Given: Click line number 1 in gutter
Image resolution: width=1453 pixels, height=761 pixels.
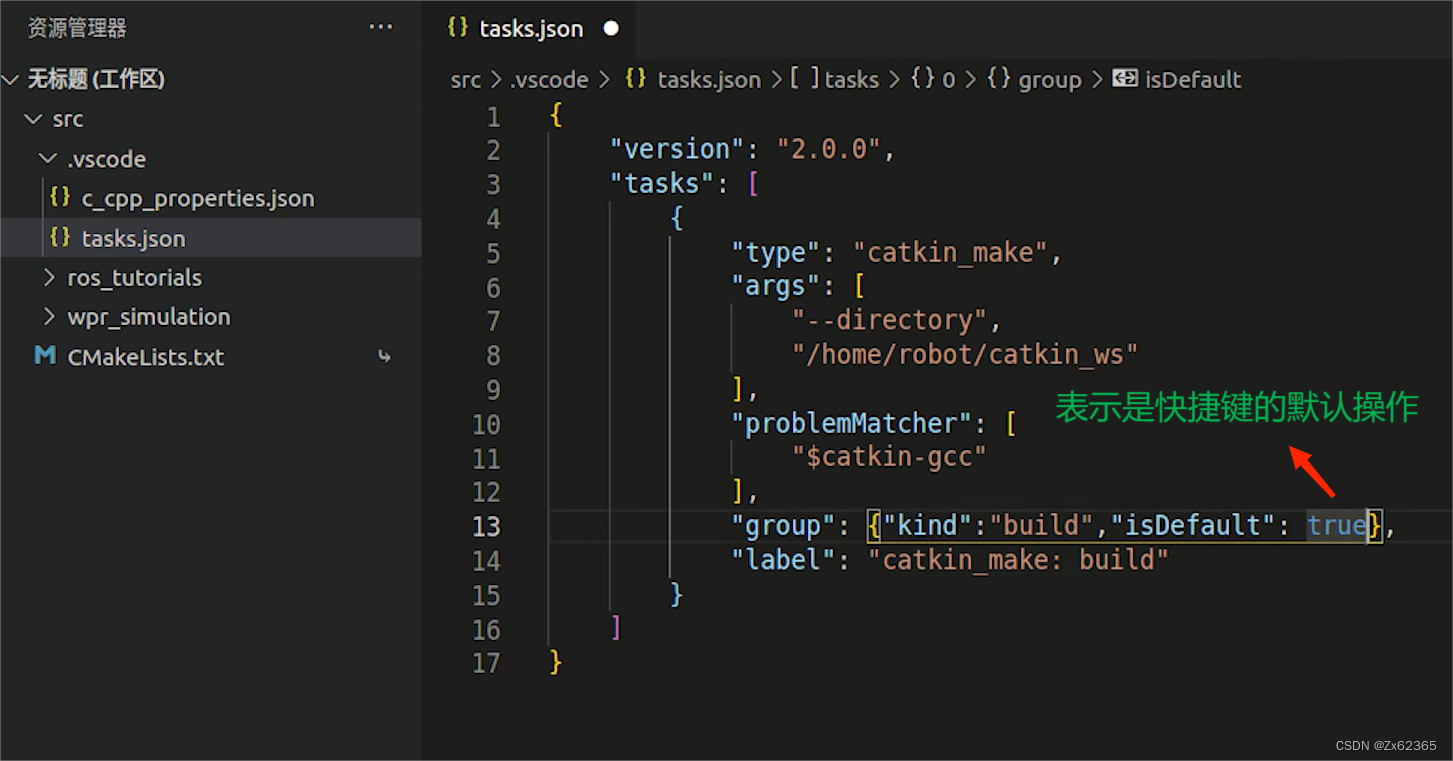Looking at the screenshot, I should 493,118.
